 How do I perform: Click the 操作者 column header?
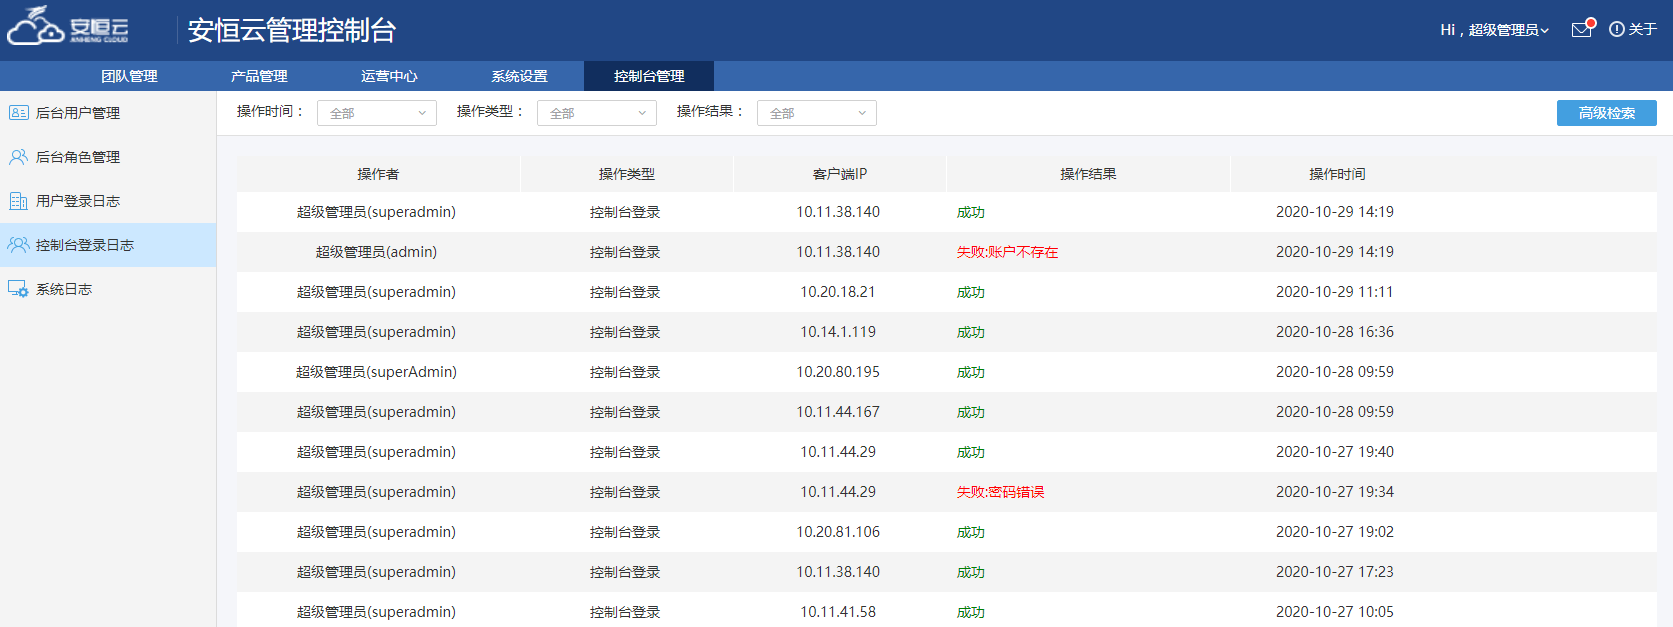click(378, 174)
